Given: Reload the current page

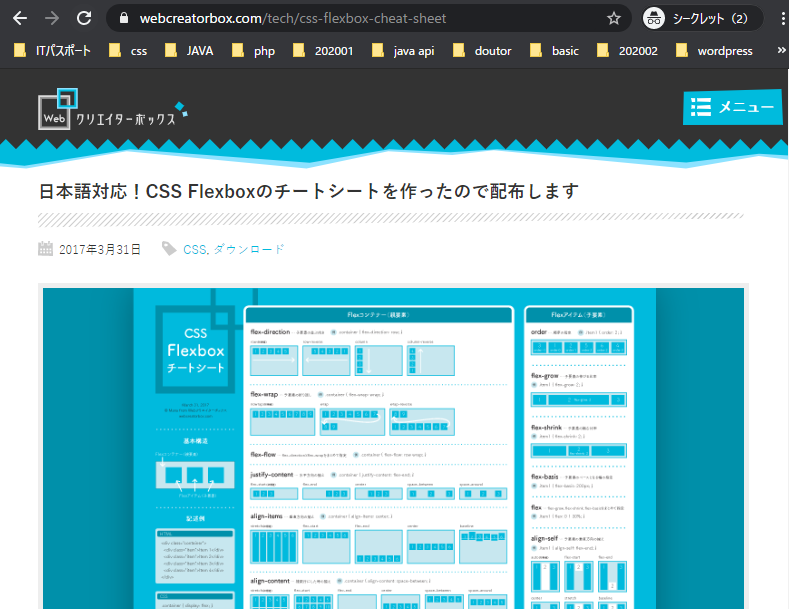Looking at the screenshot, I should click(84, 19).
